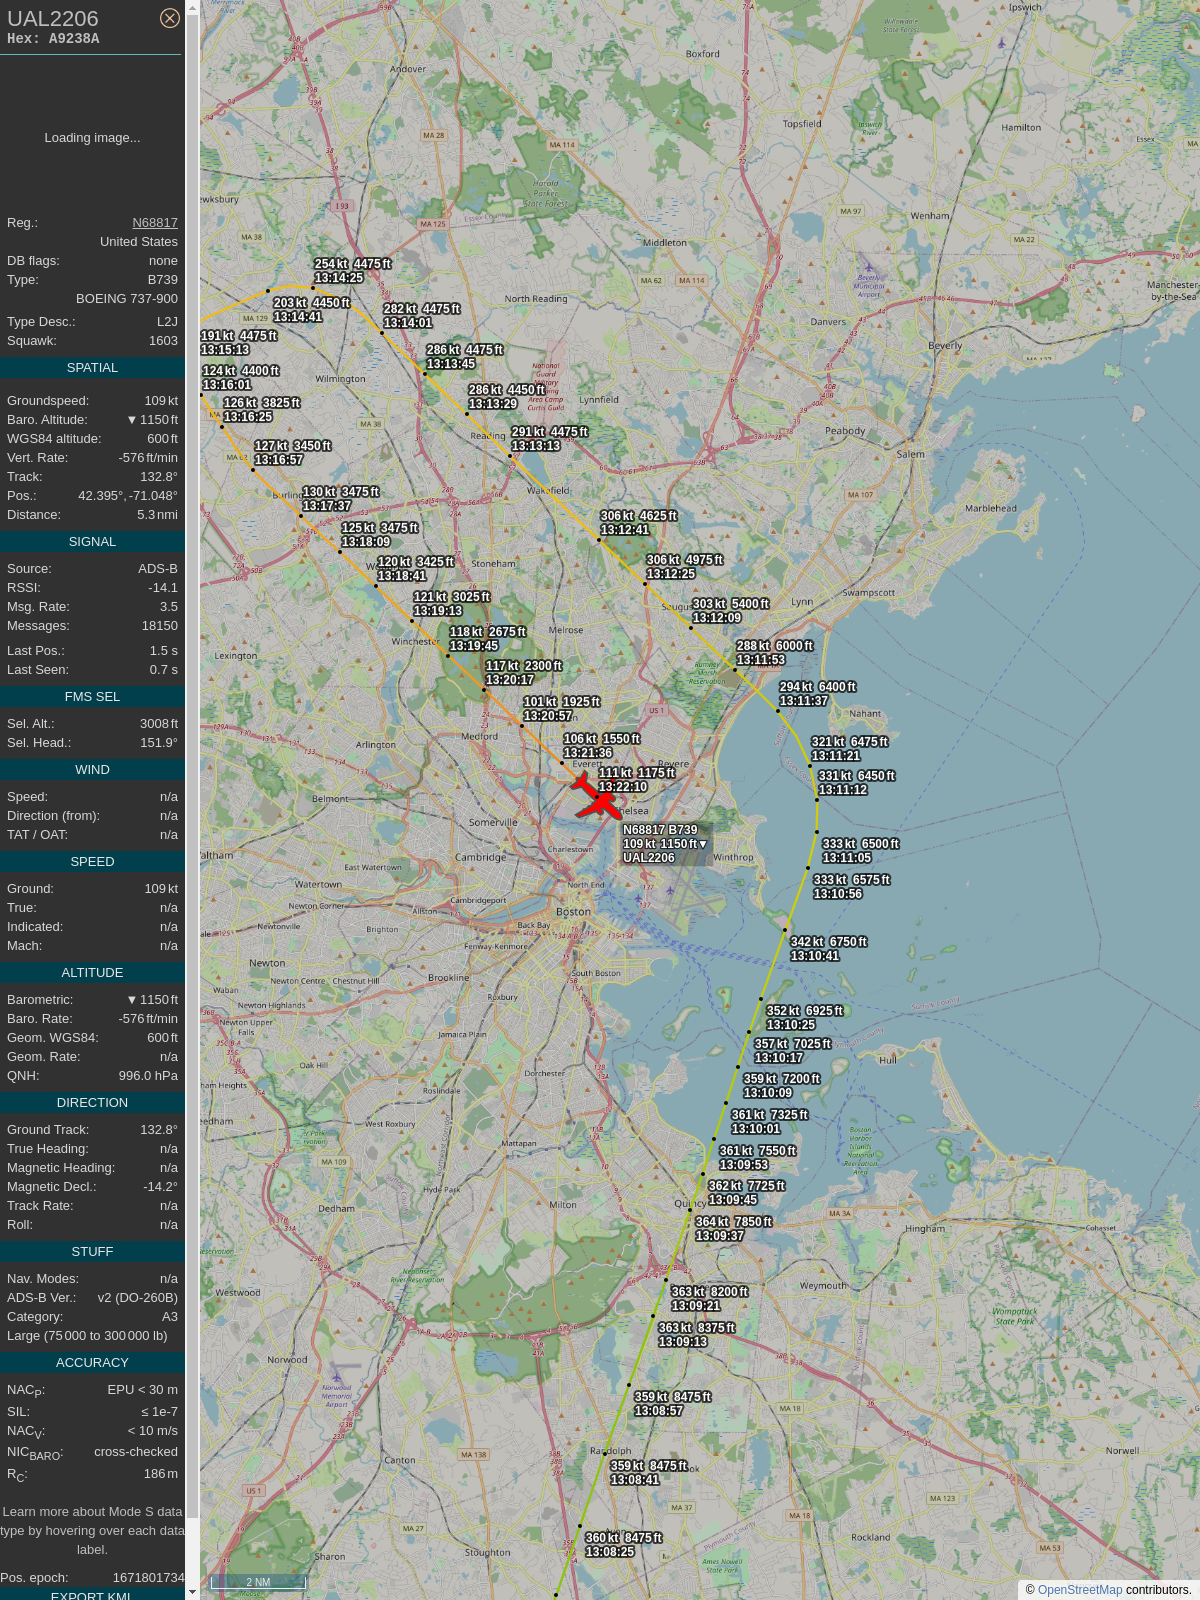Click the ALTITUDE section header
This screenshot has height=1600, width=1200.
(92, 973)
